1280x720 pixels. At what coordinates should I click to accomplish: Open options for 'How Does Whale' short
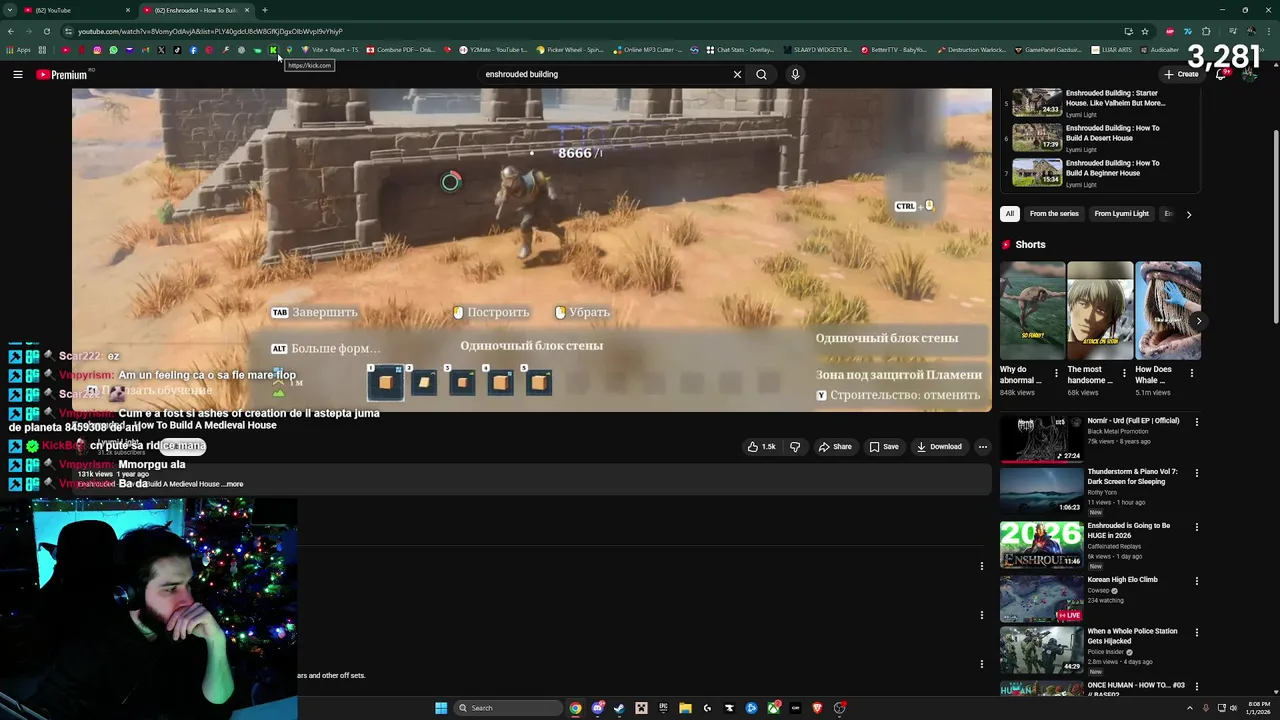point(1191,372)
